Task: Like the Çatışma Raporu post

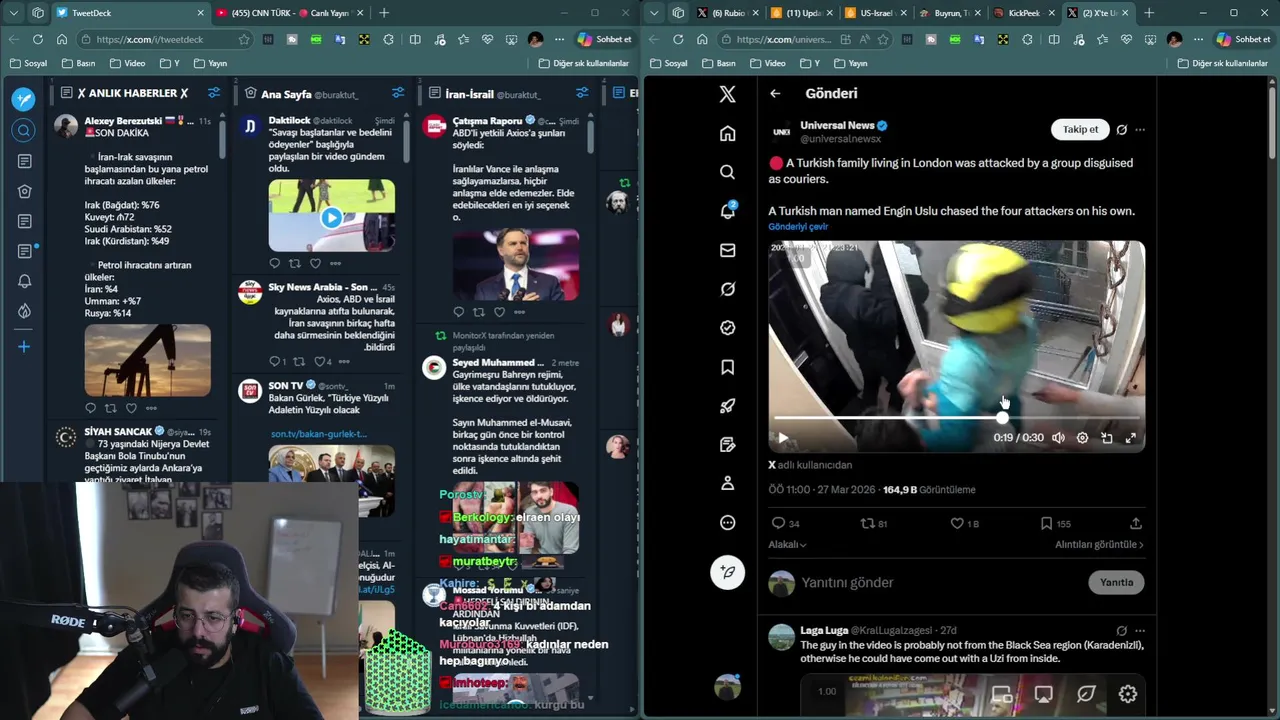Action: (499, 312)
